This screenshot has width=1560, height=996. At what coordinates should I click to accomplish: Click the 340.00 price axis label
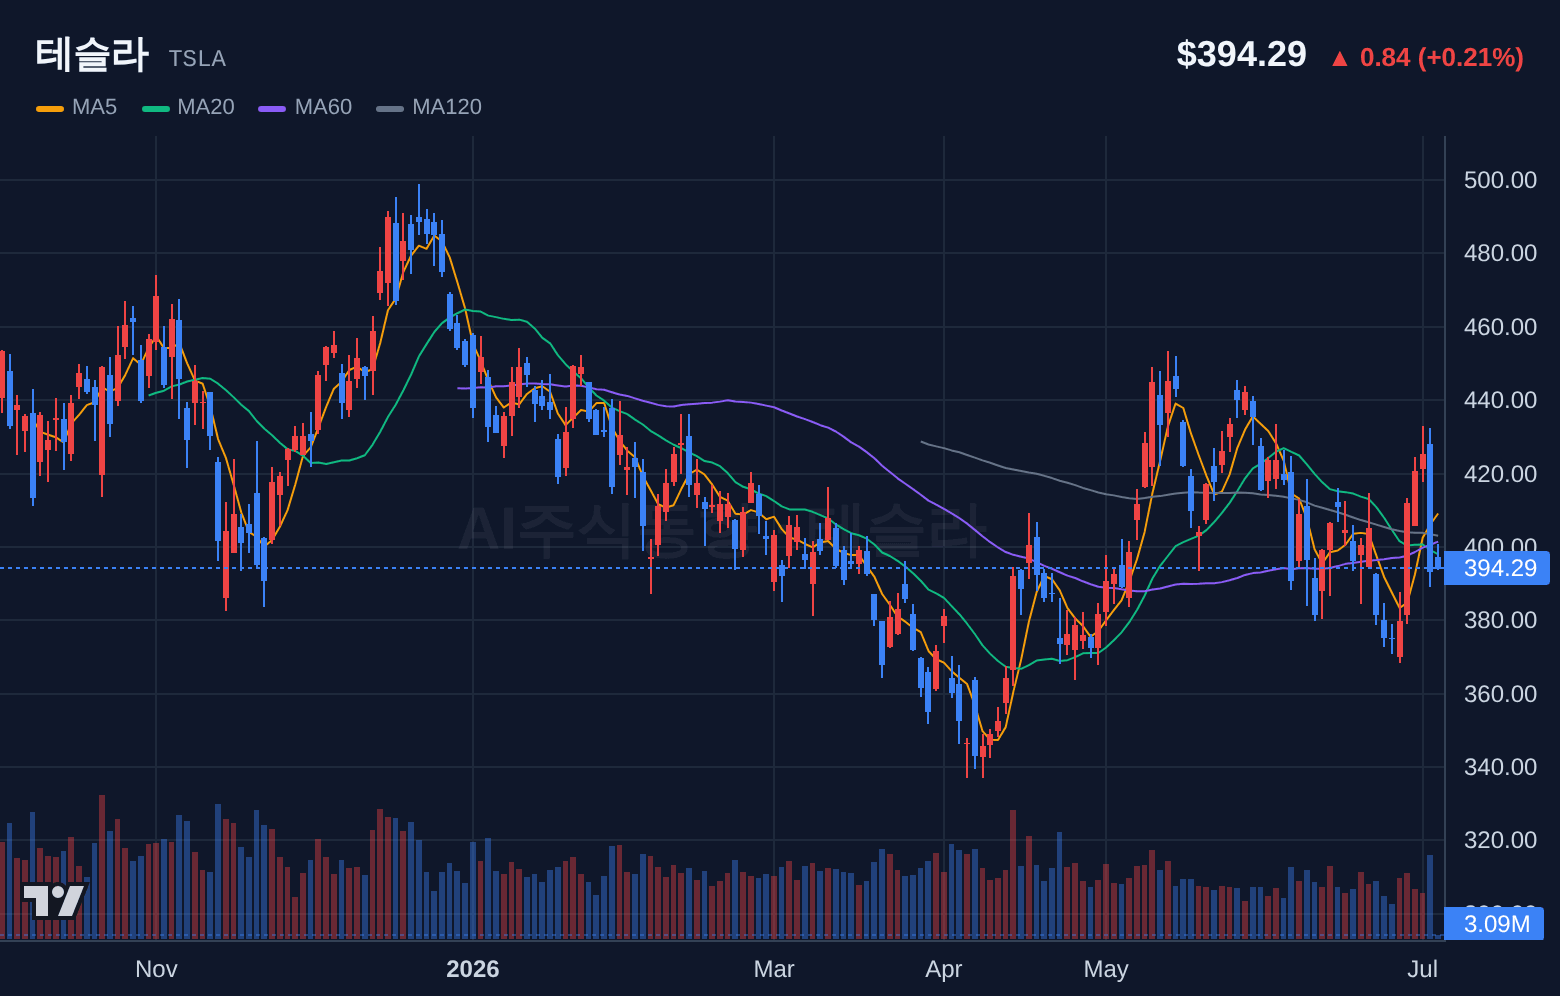tap(1500, 767)
